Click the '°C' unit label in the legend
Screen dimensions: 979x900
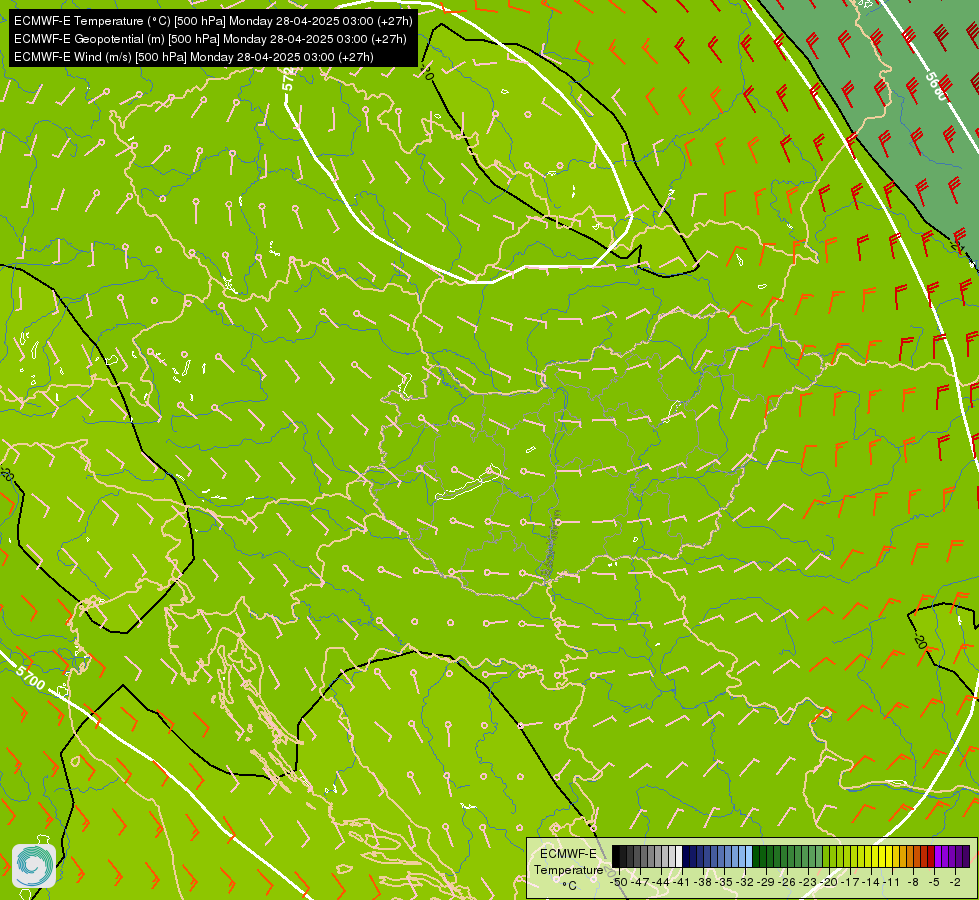(x=569, y=886)
